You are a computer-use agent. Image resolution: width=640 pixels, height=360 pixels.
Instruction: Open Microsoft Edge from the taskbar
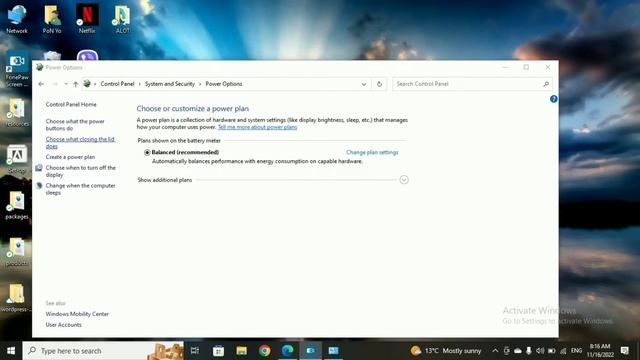(x=288, y=351)
